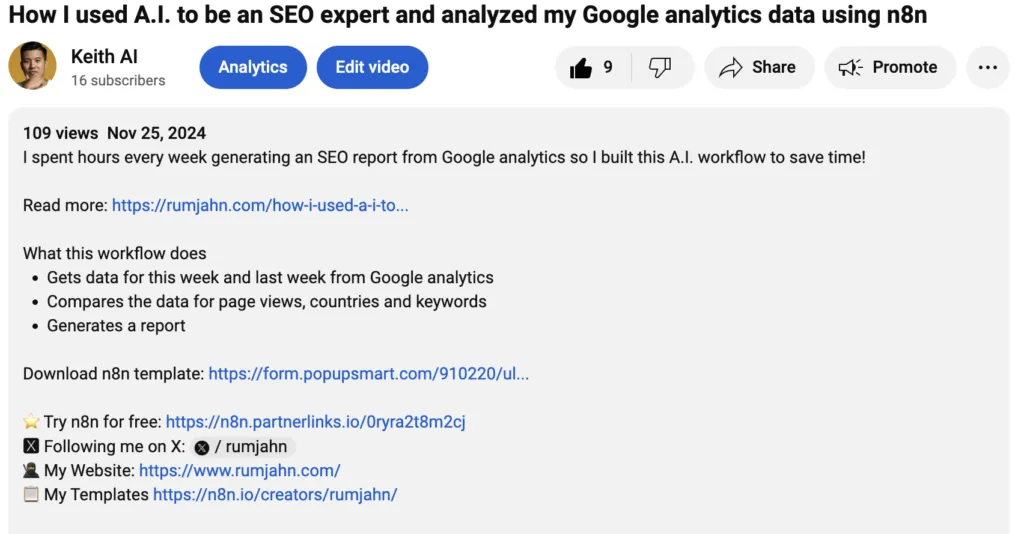Open the / rumjahn X profile link

251,447
